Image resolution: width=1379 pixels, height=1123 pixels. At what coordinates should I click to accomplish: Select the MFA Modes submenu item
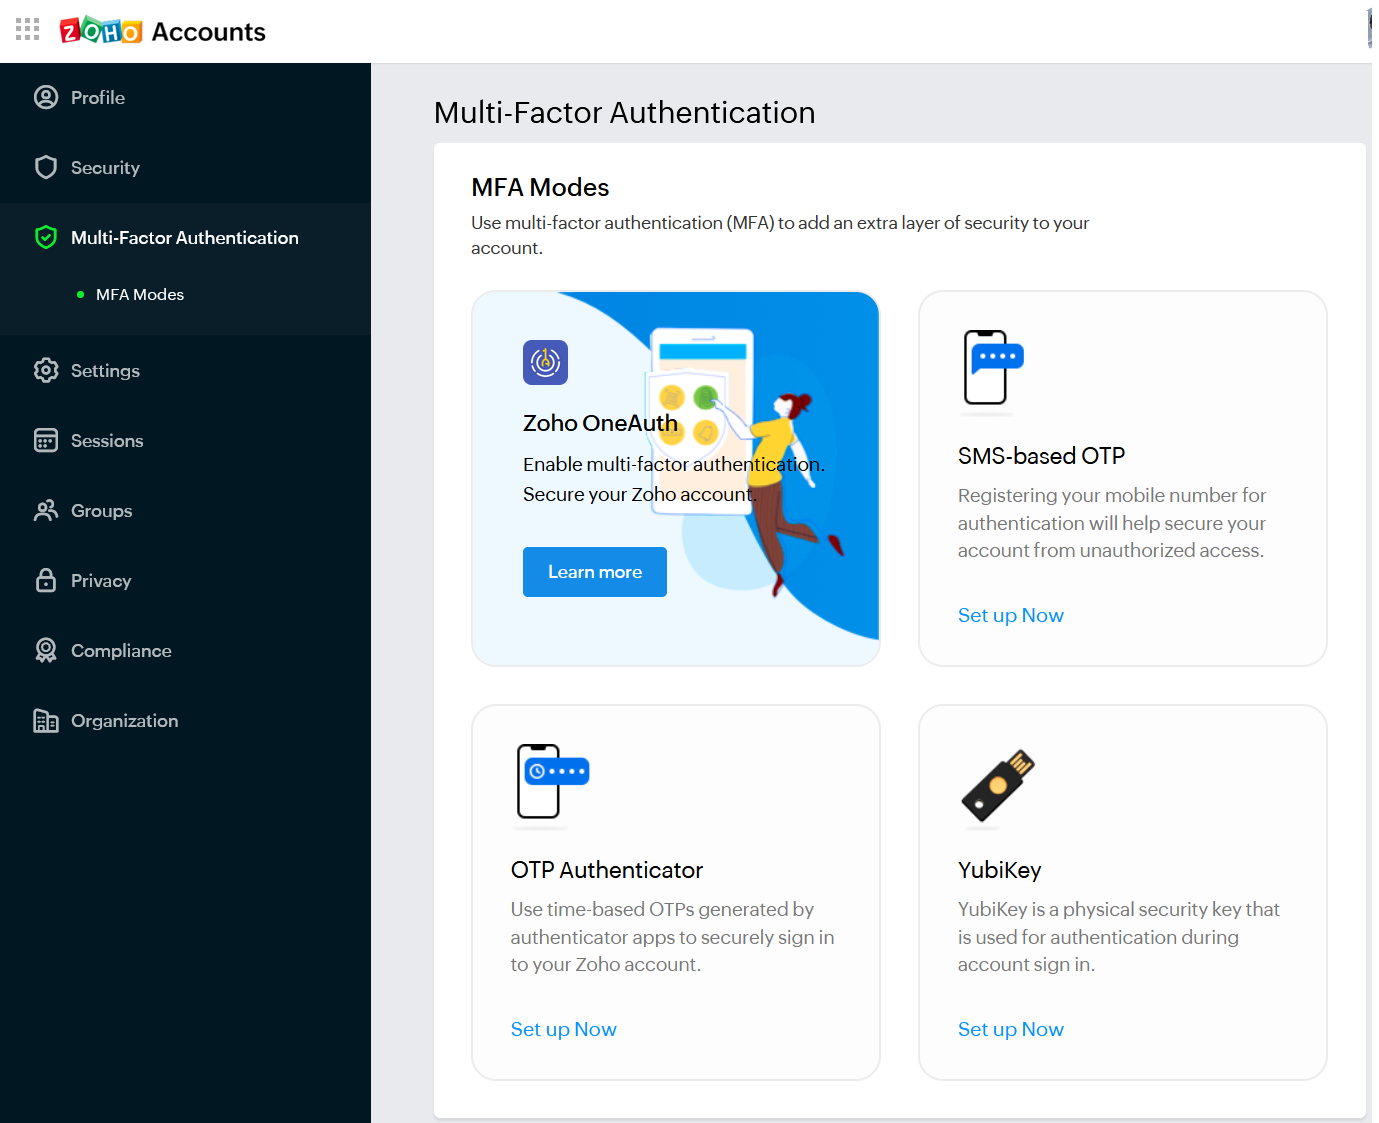pyautogui.click(x=140, y=294)
